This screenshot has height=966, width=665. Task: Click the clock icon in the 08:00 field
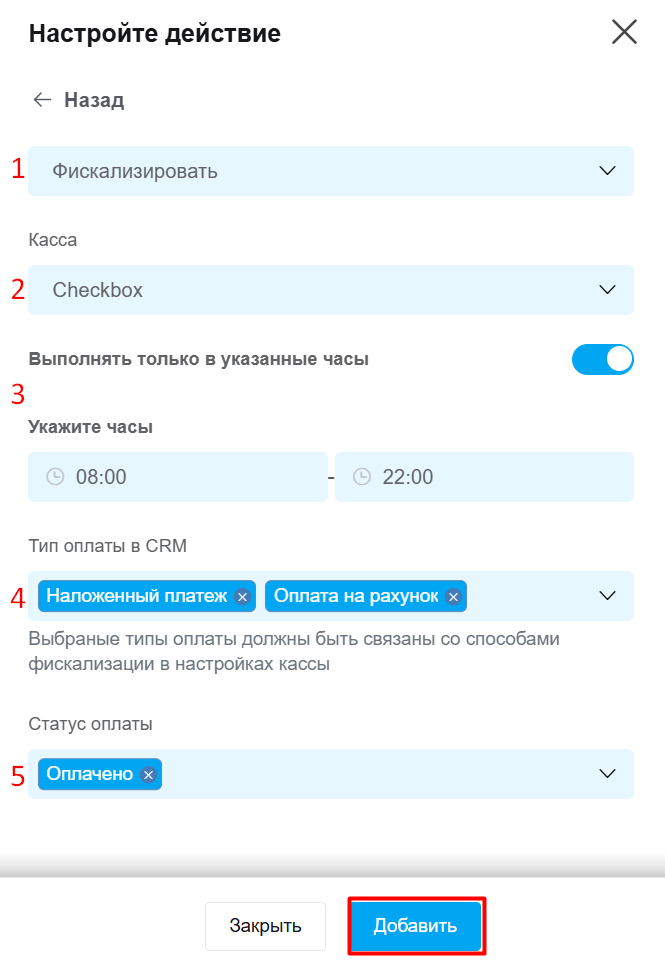55,477
